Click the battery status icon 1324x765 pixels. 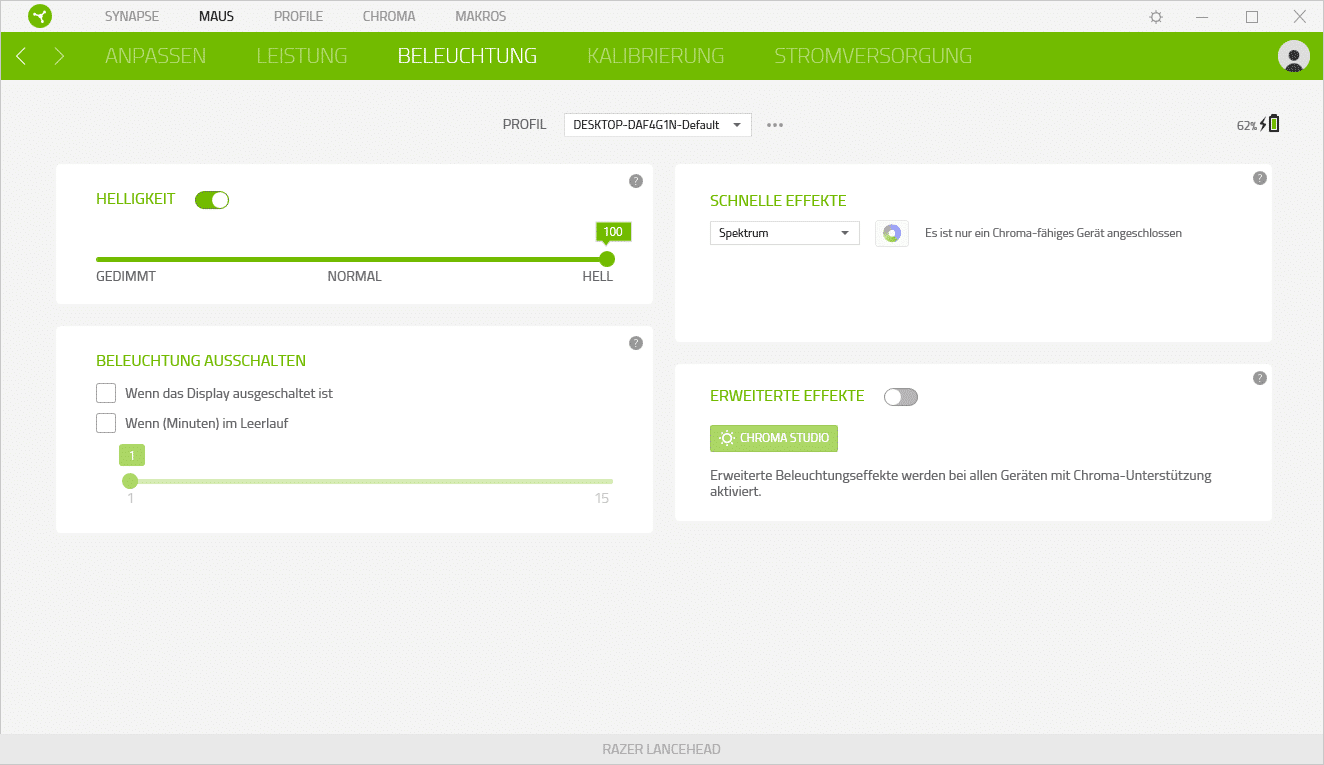(1272, 124)
